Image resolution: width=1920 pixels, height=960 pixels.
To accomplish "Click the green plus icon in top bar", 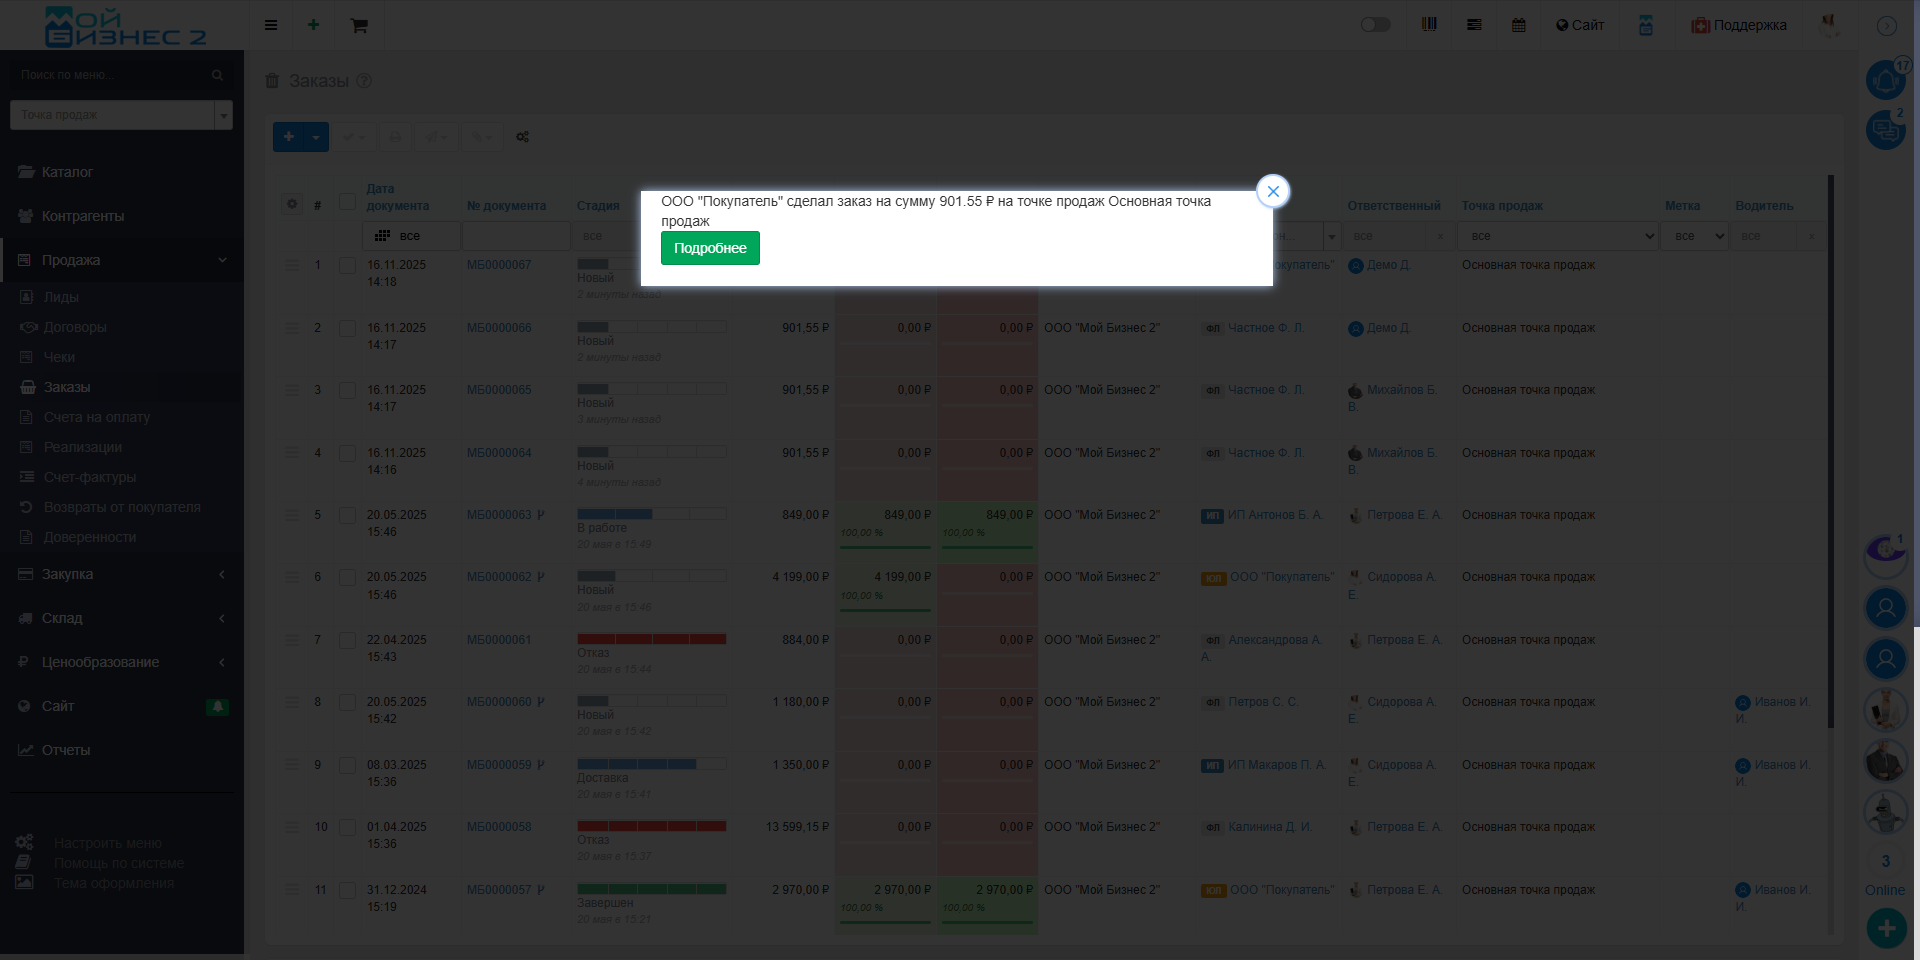I will [313, 25].
